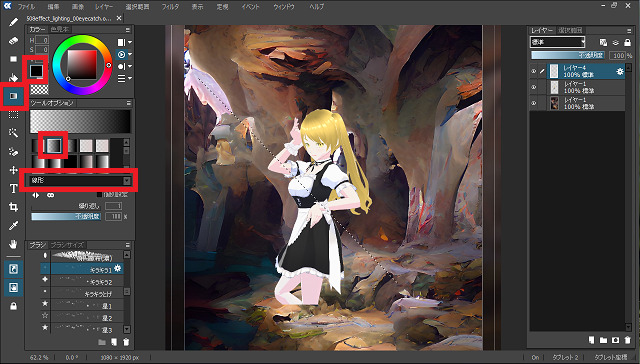
Task: Create a layer folder in the layer panel
Action: [603, 340]
